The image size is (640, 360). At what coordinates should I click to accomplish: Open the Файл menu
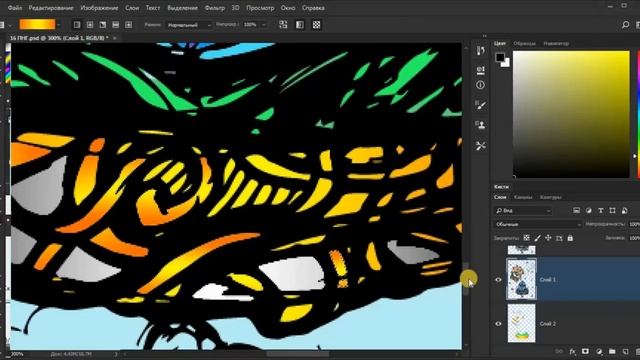[x=15, y=8]
